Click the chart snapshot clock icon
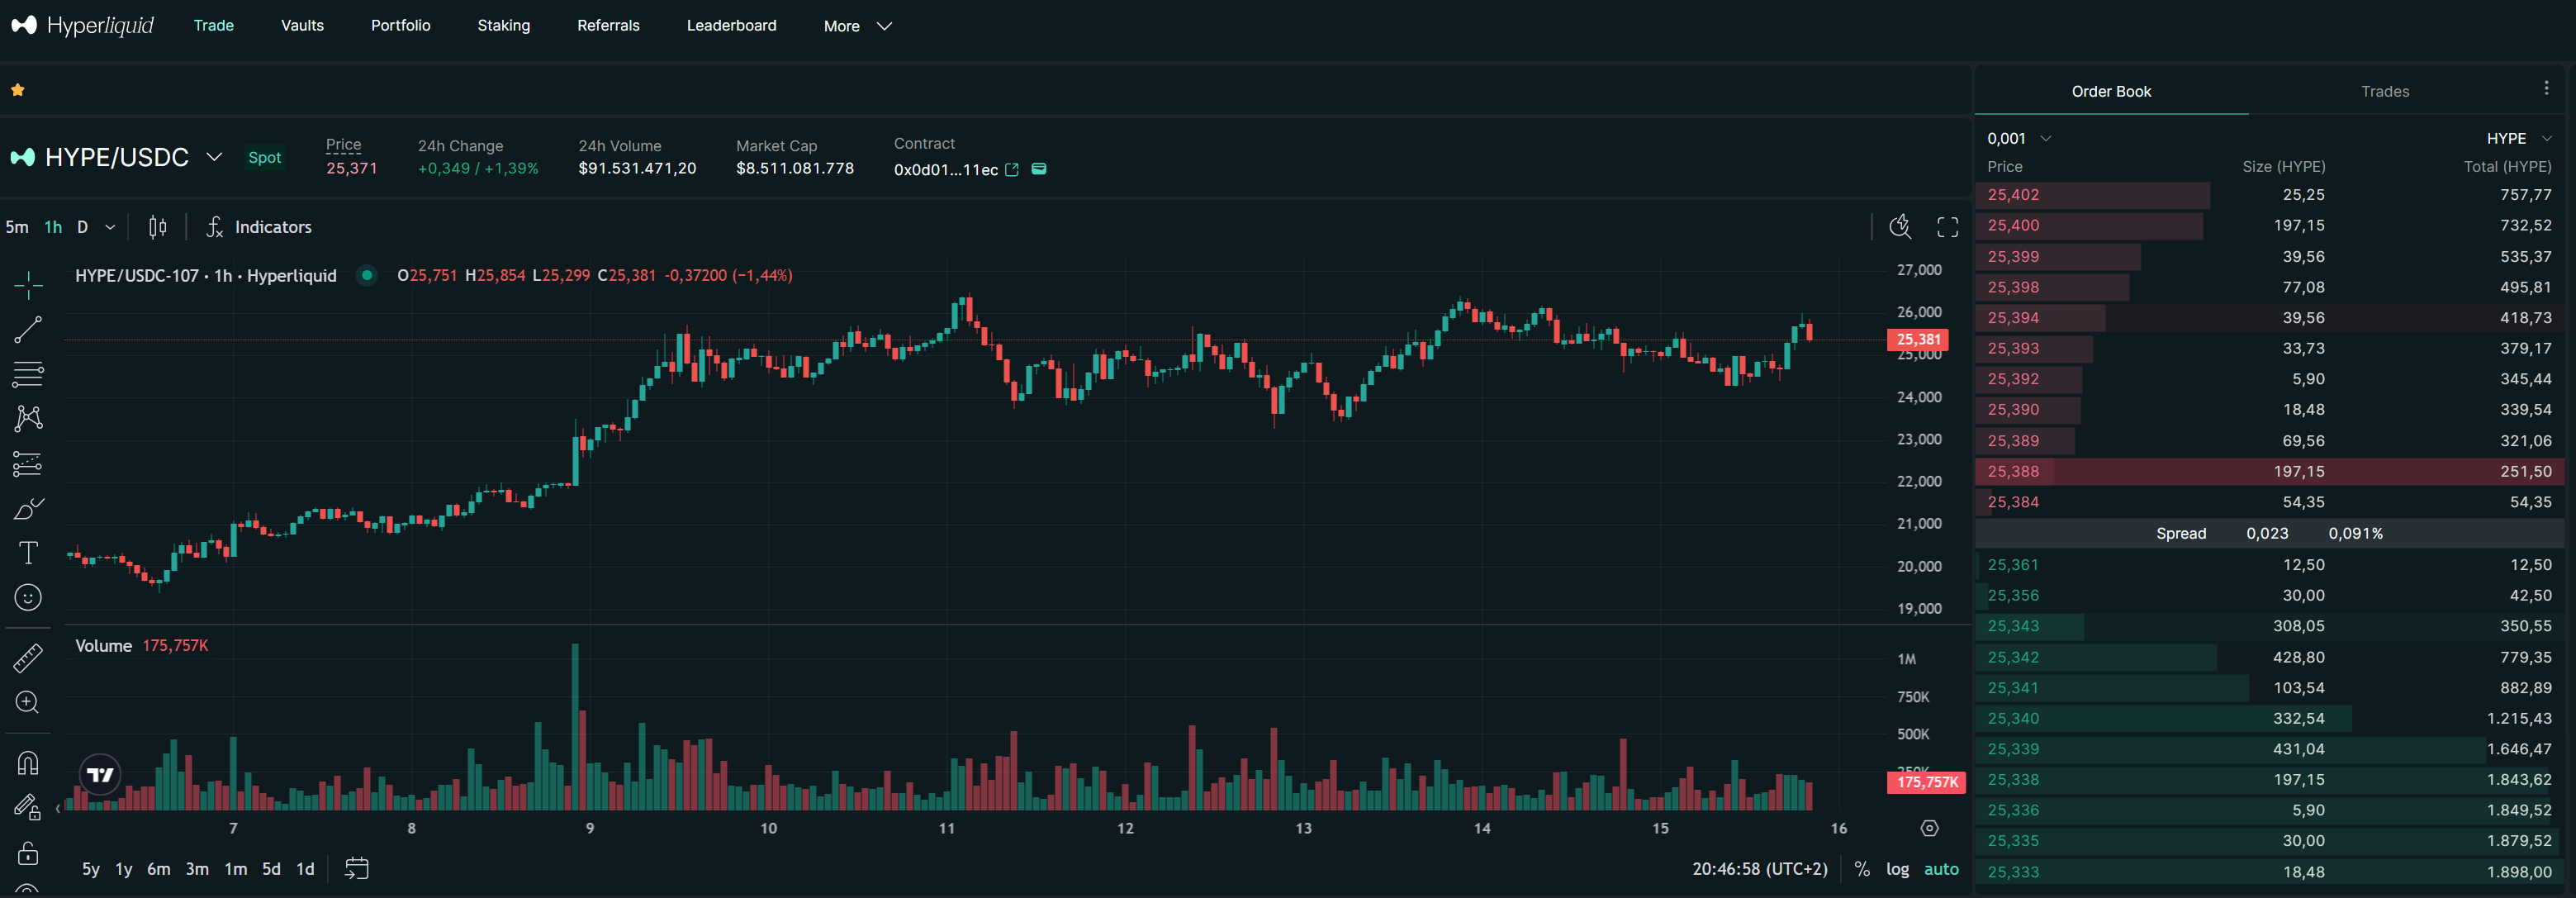 [1900, 227]
